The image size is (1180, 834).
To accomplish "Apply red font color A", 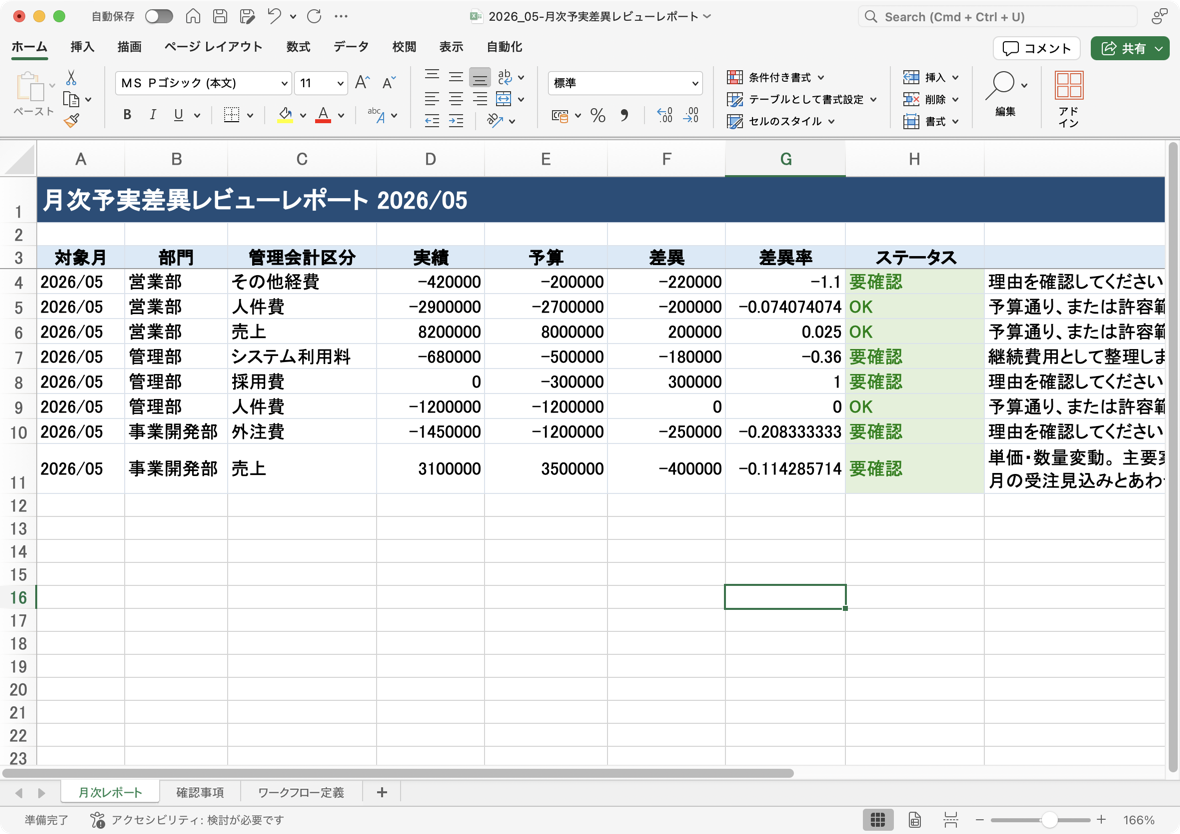I will tap(324, 114).
